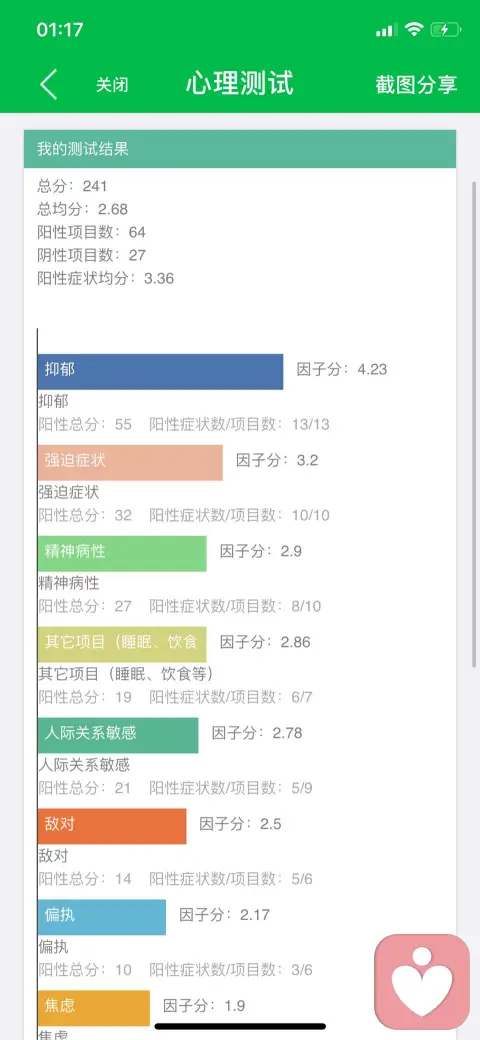Image resolution: width=480 pixels, height=1040 pixels.
Task: Tap the battery charging icon
Action: [x=444, y=29]
